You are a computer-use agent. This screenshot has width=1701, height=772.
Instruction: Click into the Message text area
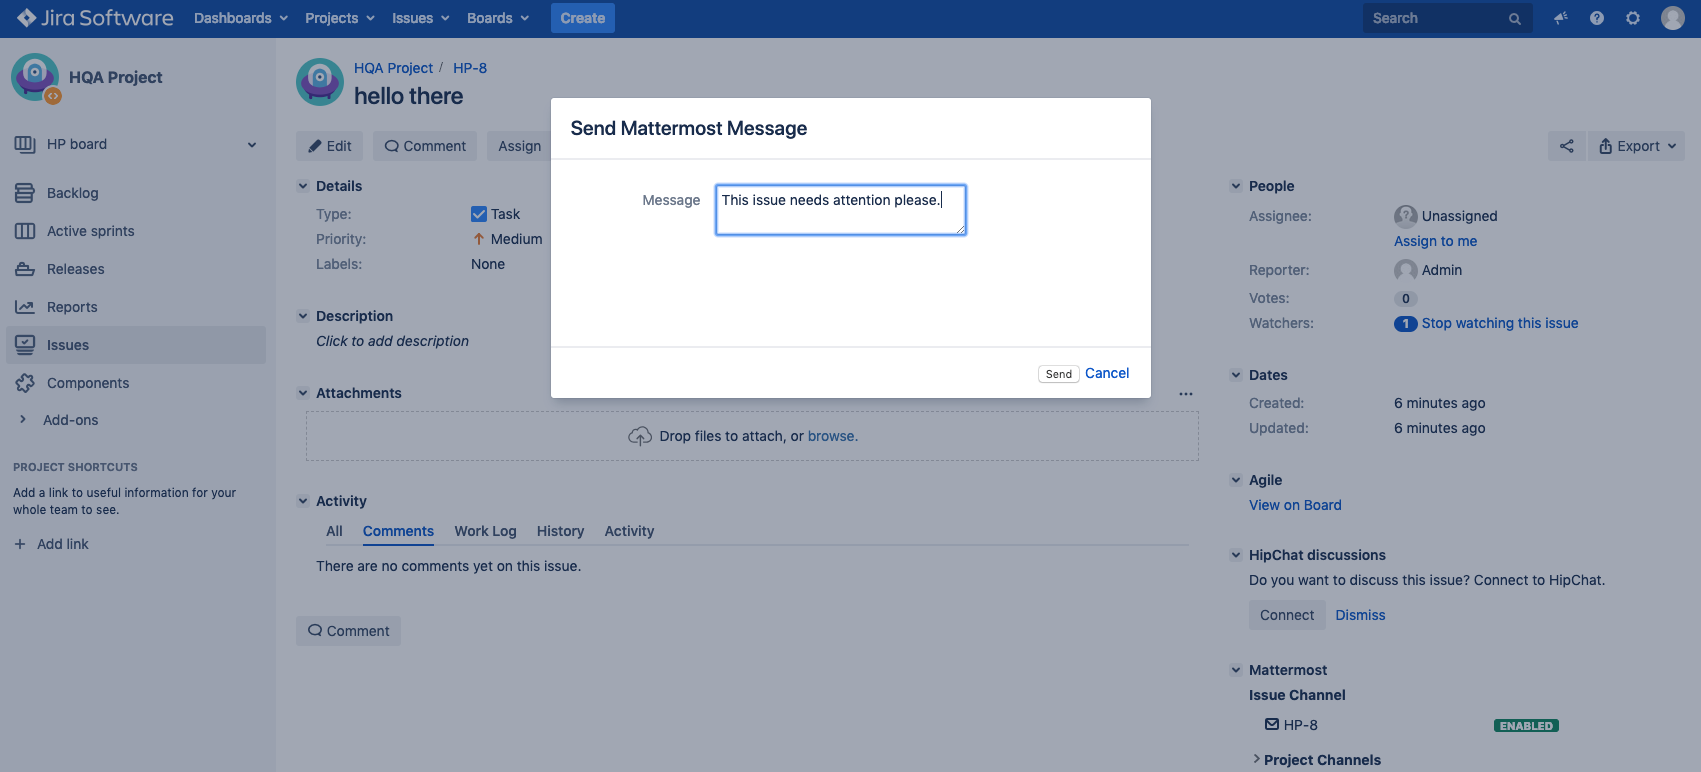[x=840, y=210]
